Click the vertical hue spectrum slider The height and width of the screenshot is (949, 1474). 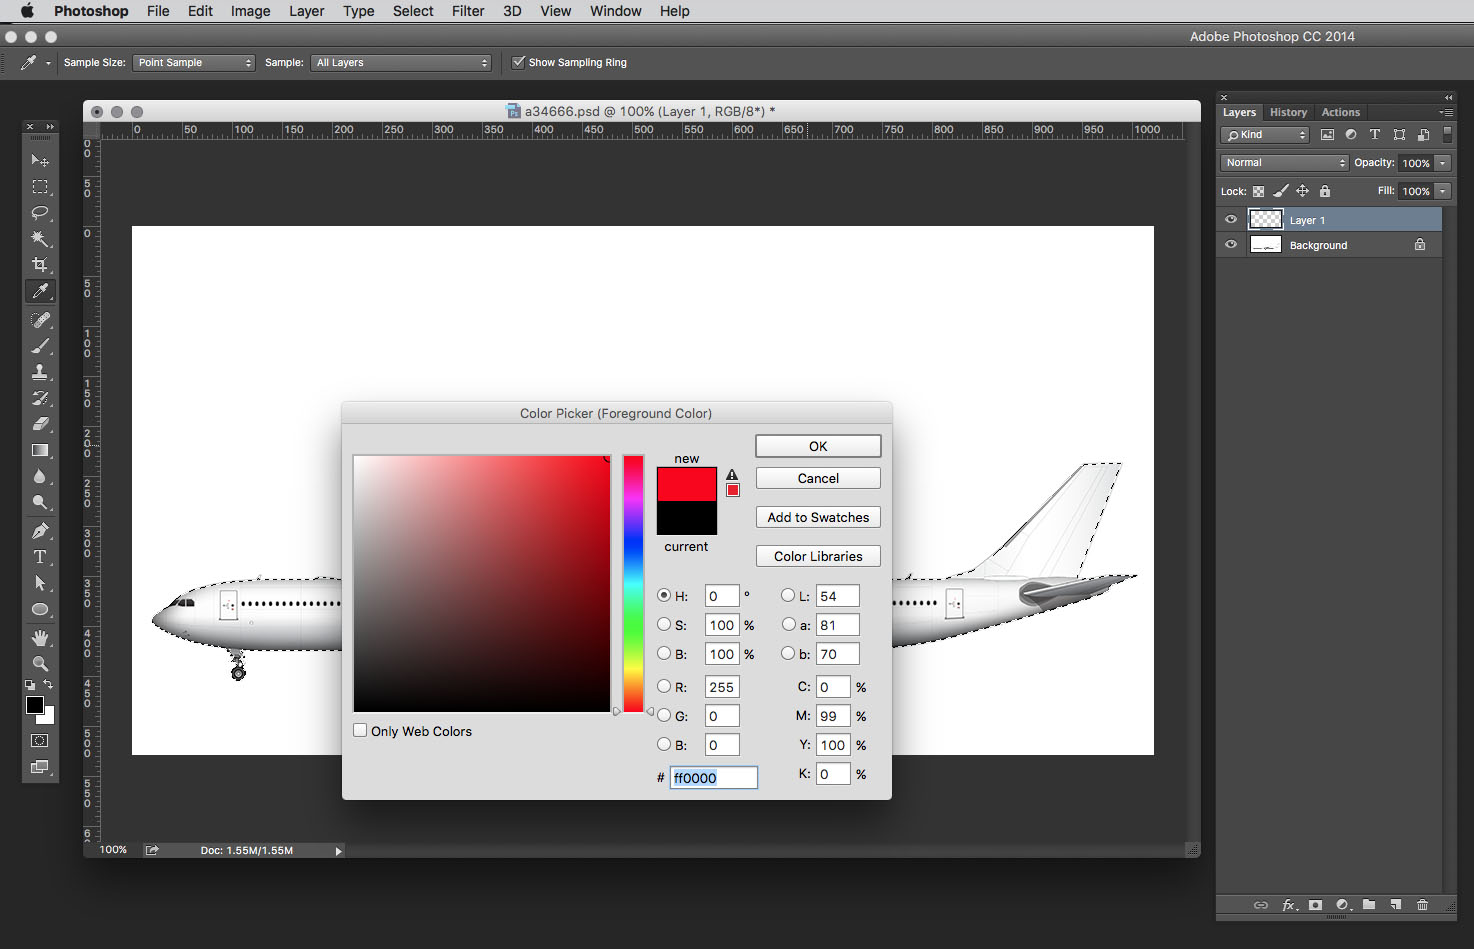(x=633, y=583)
